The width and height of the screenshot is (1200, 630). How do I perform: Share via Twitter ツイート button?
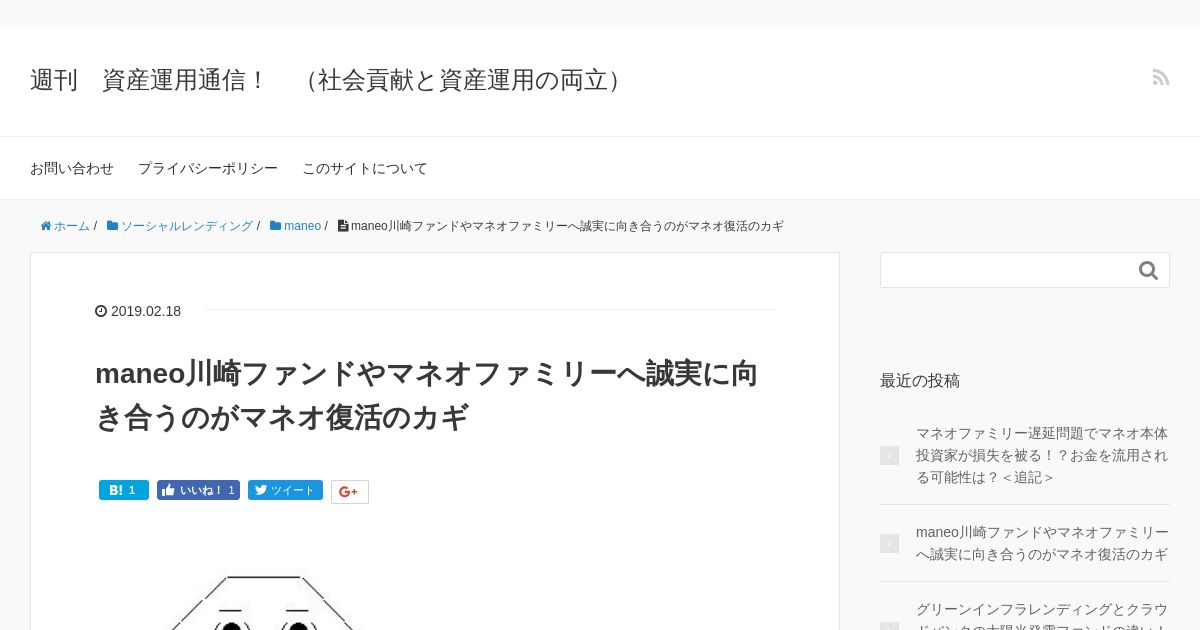coord(285,490)
